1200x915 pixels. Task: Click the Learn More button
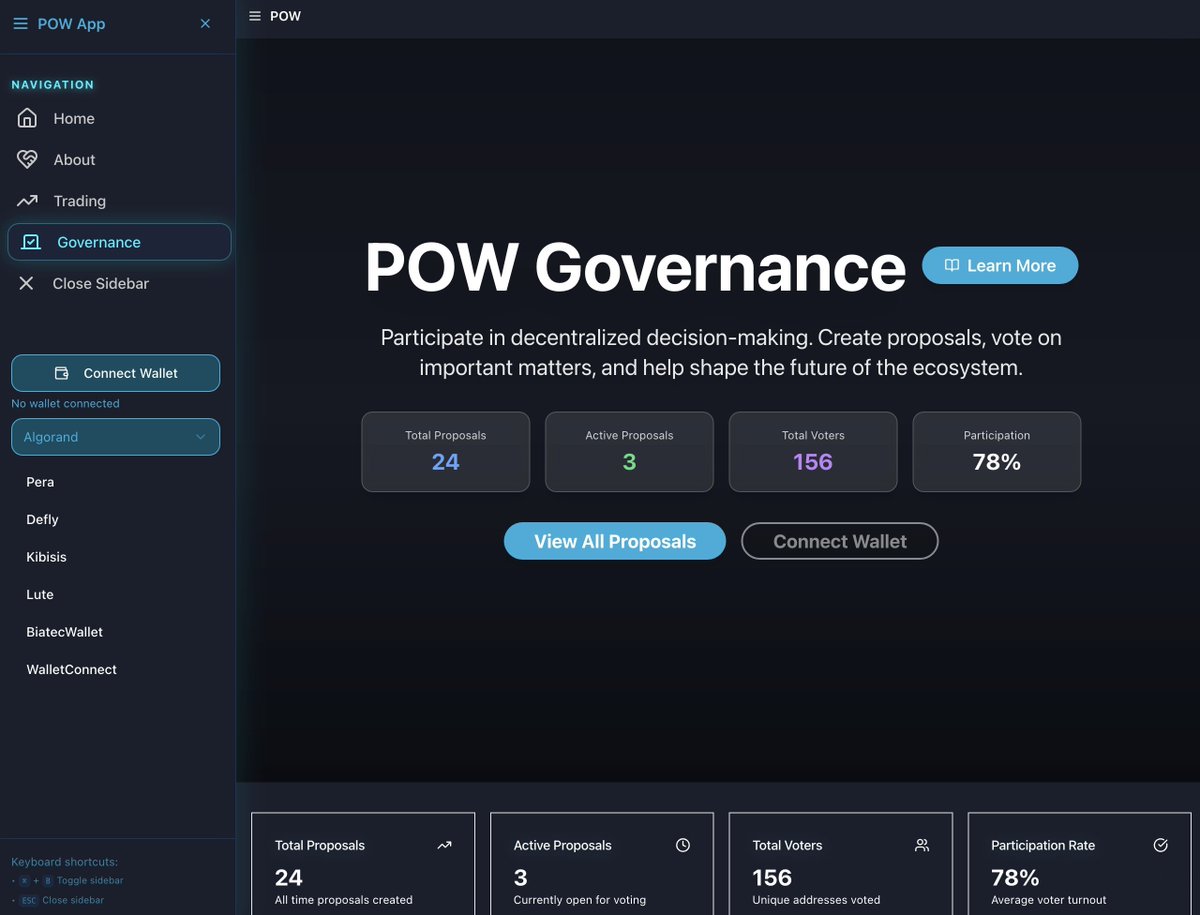tap(1000, 265)
